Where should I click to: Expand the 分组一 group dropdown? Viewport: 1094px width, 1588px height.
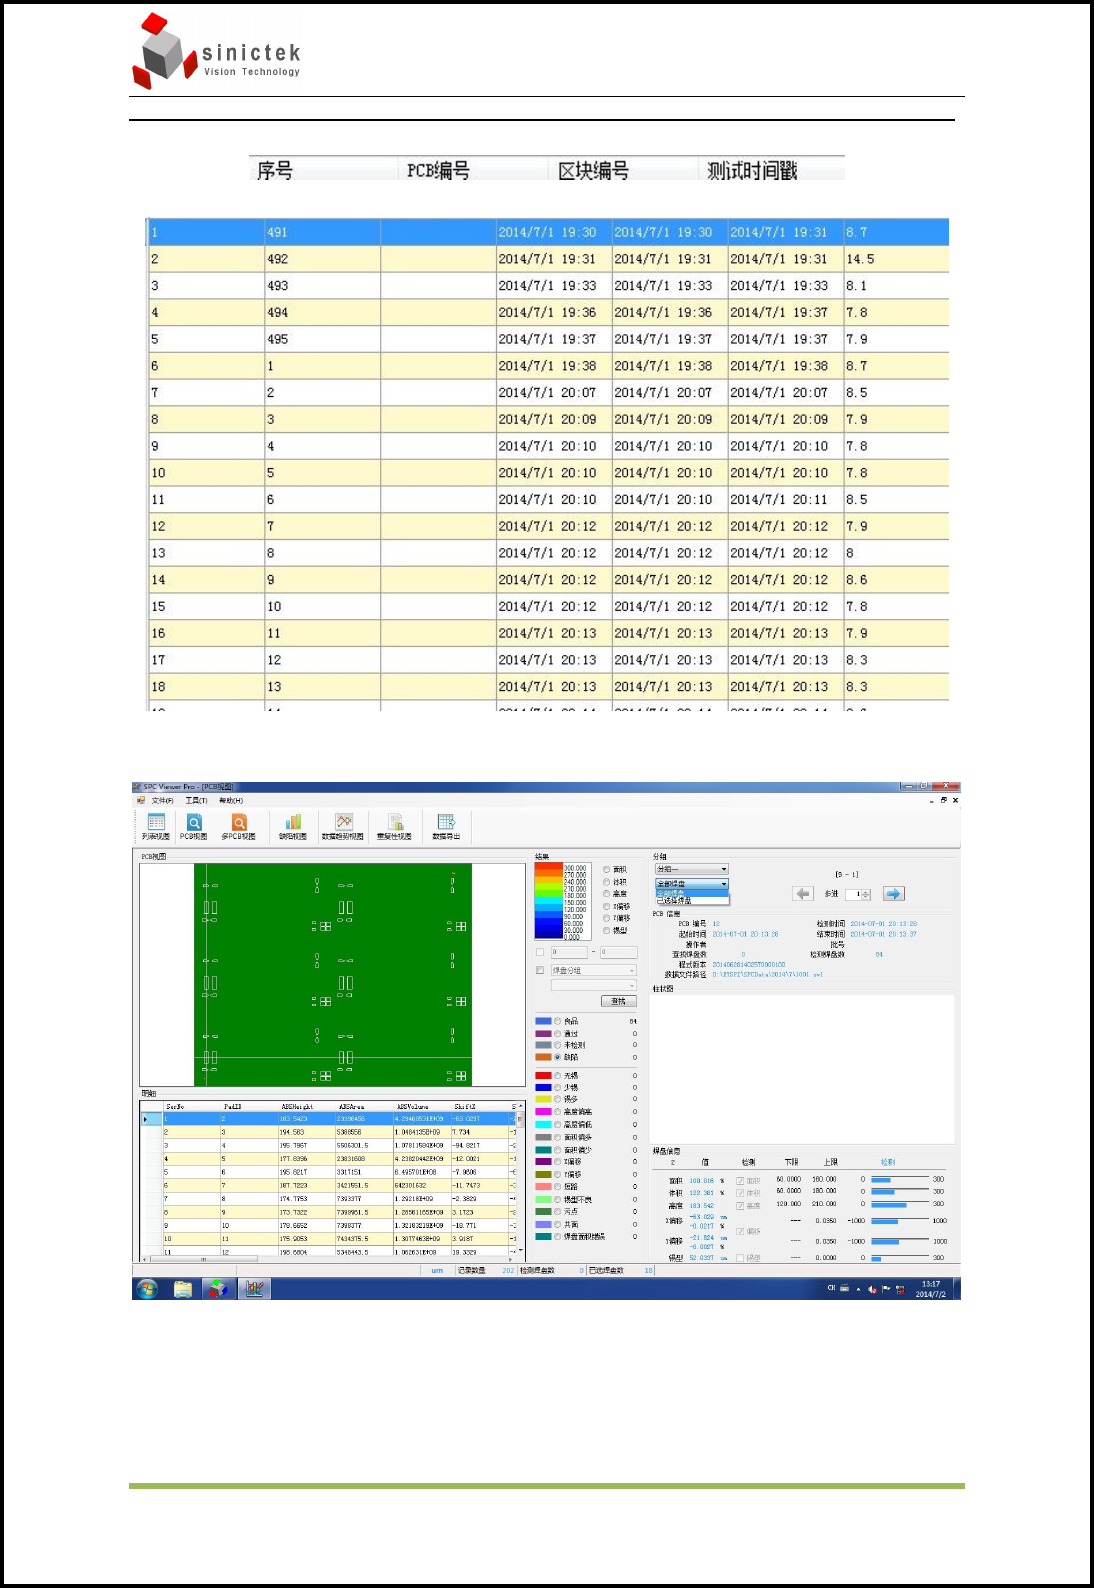point(692,869)
